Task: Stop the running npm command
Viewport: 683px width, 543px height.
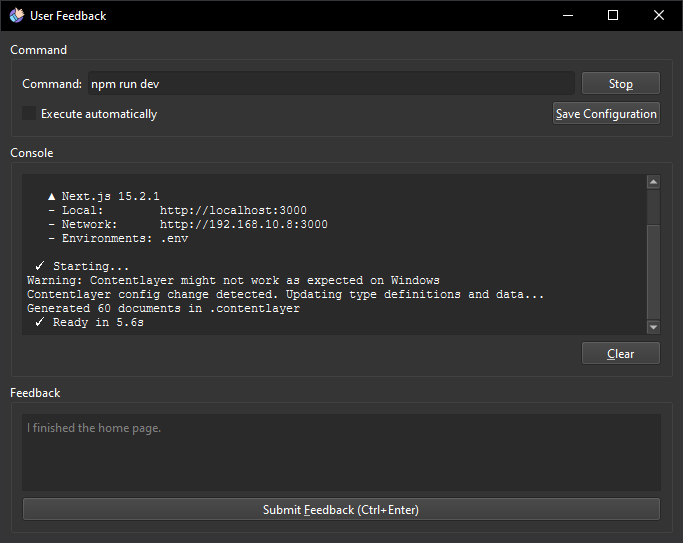Action: [x=621, y=83]
